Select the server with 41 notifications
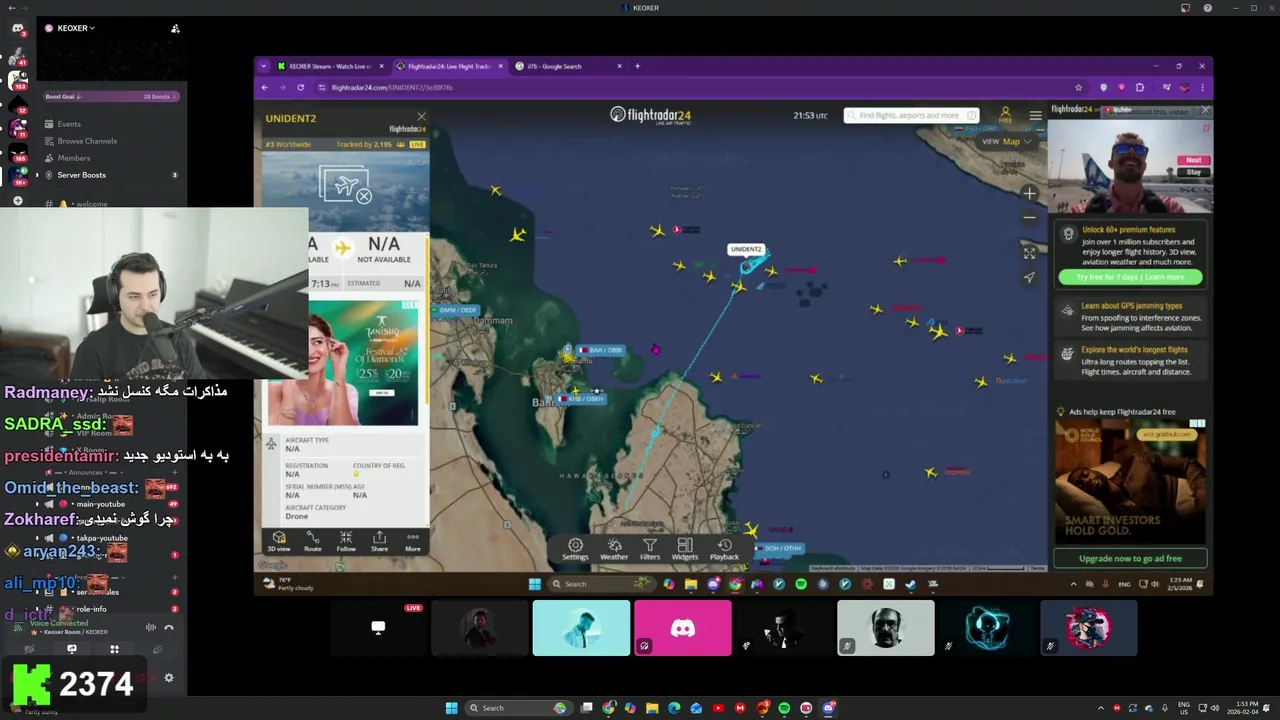 (18, 55)
